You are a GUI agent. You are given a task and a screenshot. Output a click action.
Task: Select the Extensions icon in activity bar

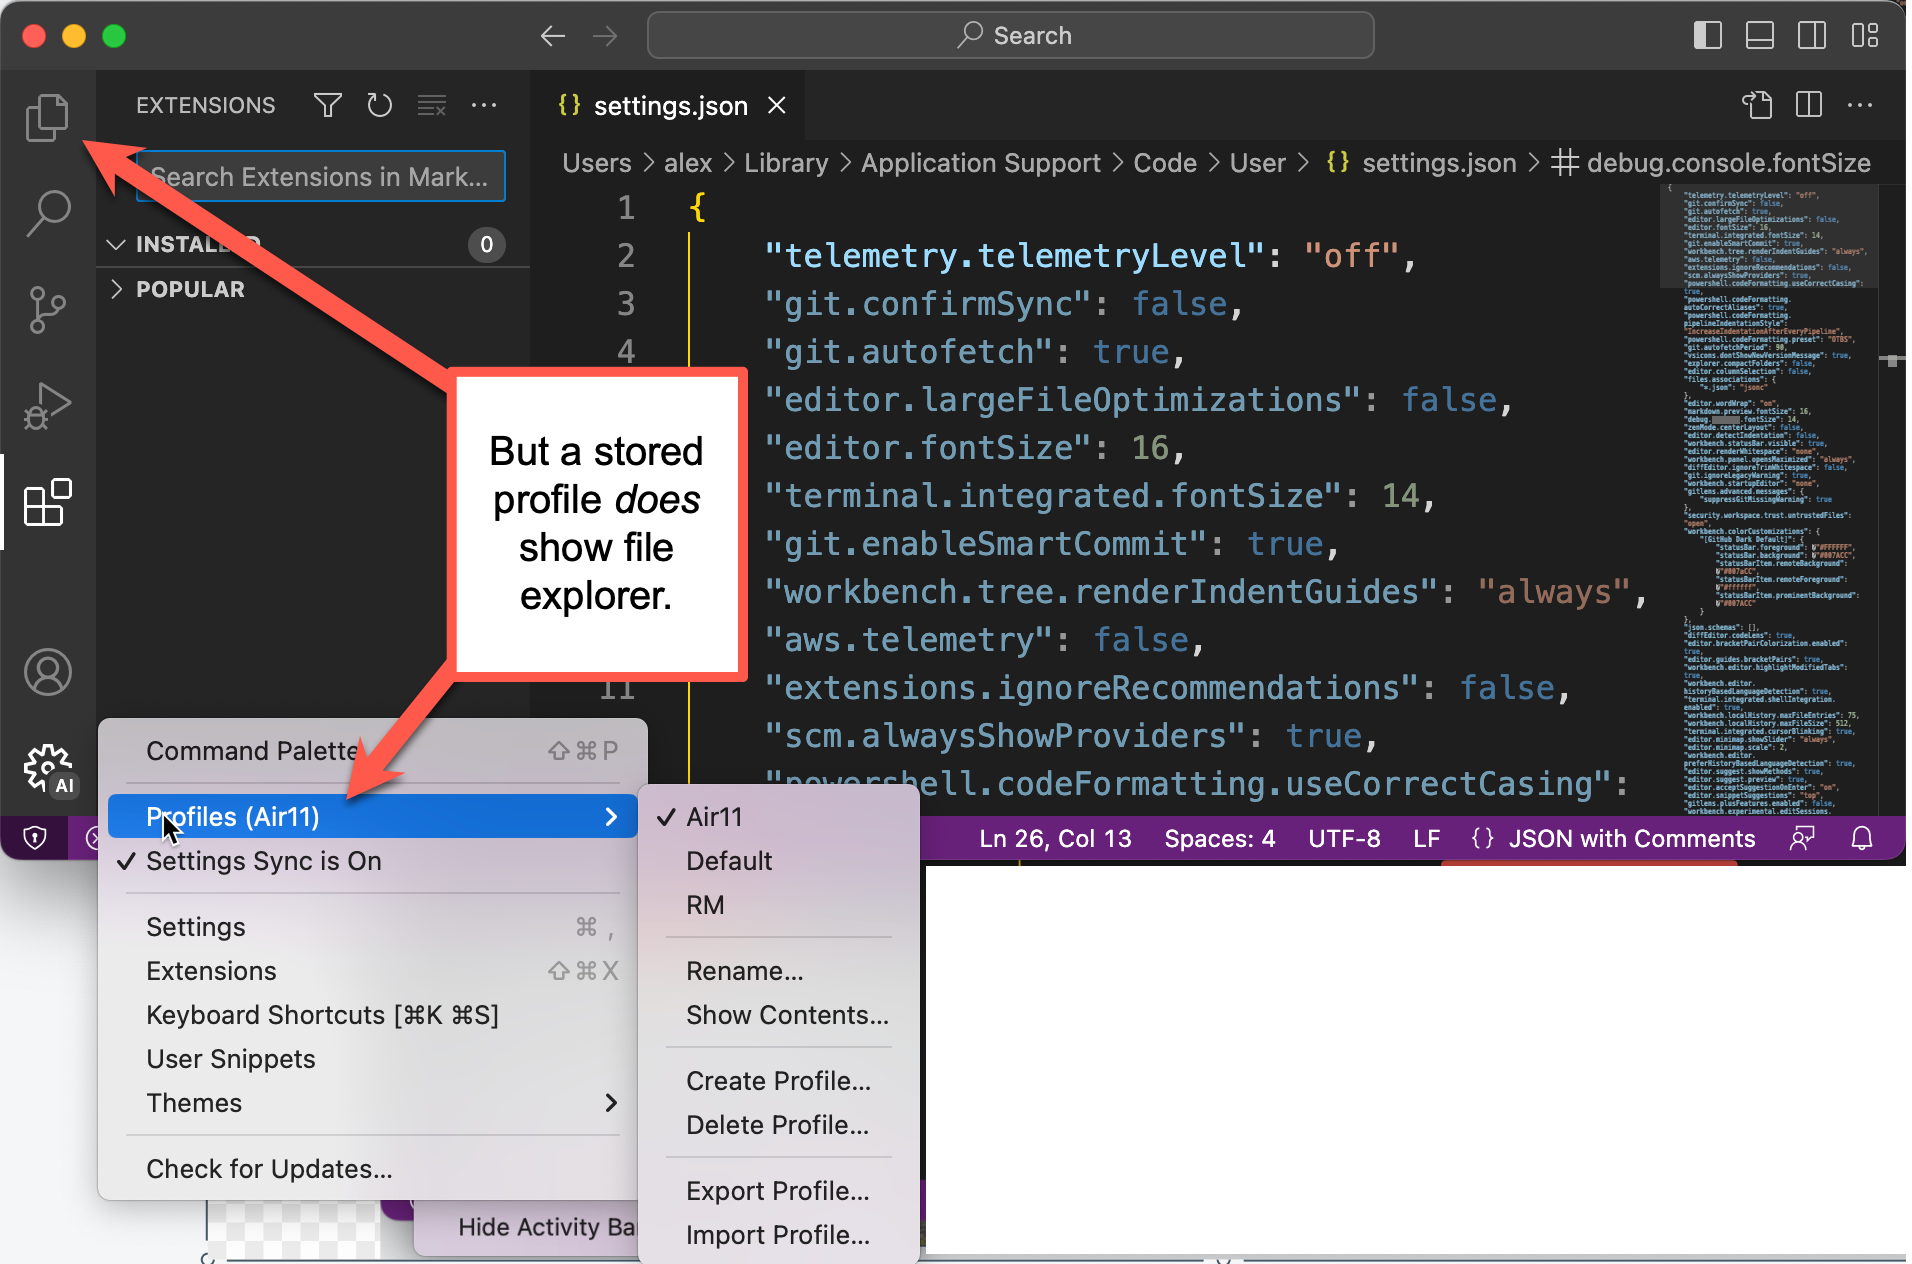47,502
